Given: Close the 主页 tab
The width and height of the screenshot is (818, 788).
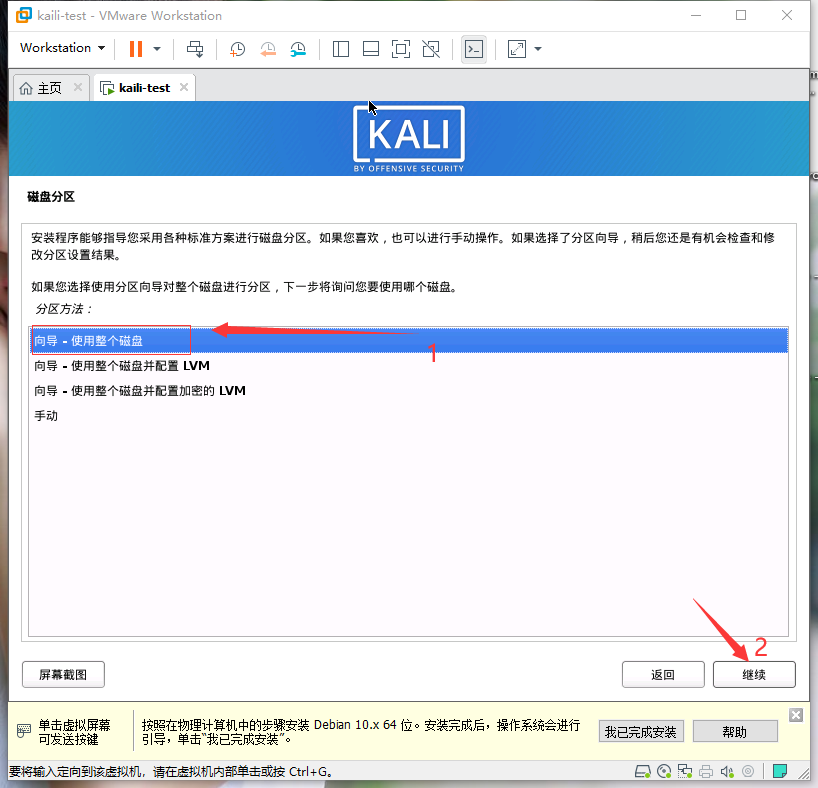Looking at the screenshot, I should tap(78, 87).
